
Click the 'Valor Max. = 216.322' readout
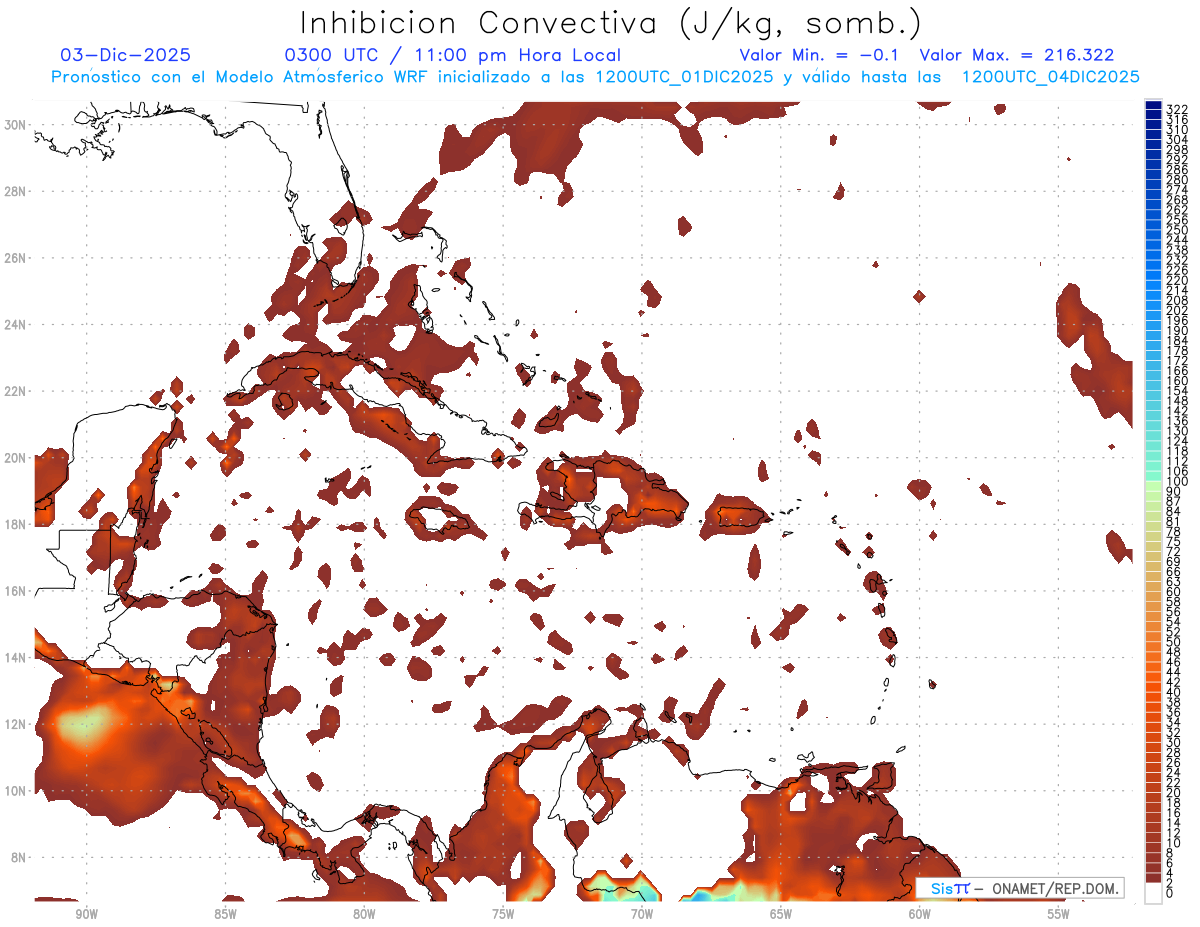tap(1017, 56)
